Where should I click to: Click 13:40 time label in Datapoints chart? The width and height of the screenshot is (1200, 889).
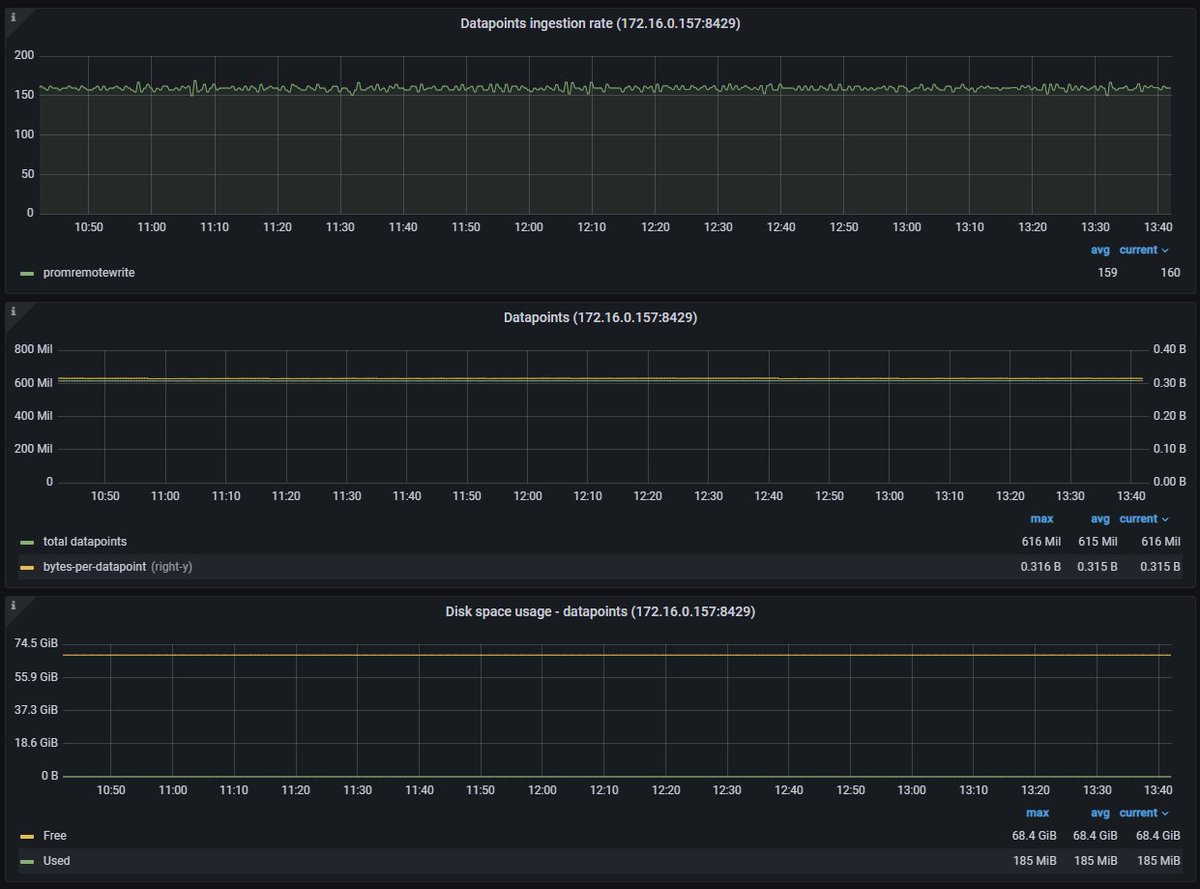1131,496
